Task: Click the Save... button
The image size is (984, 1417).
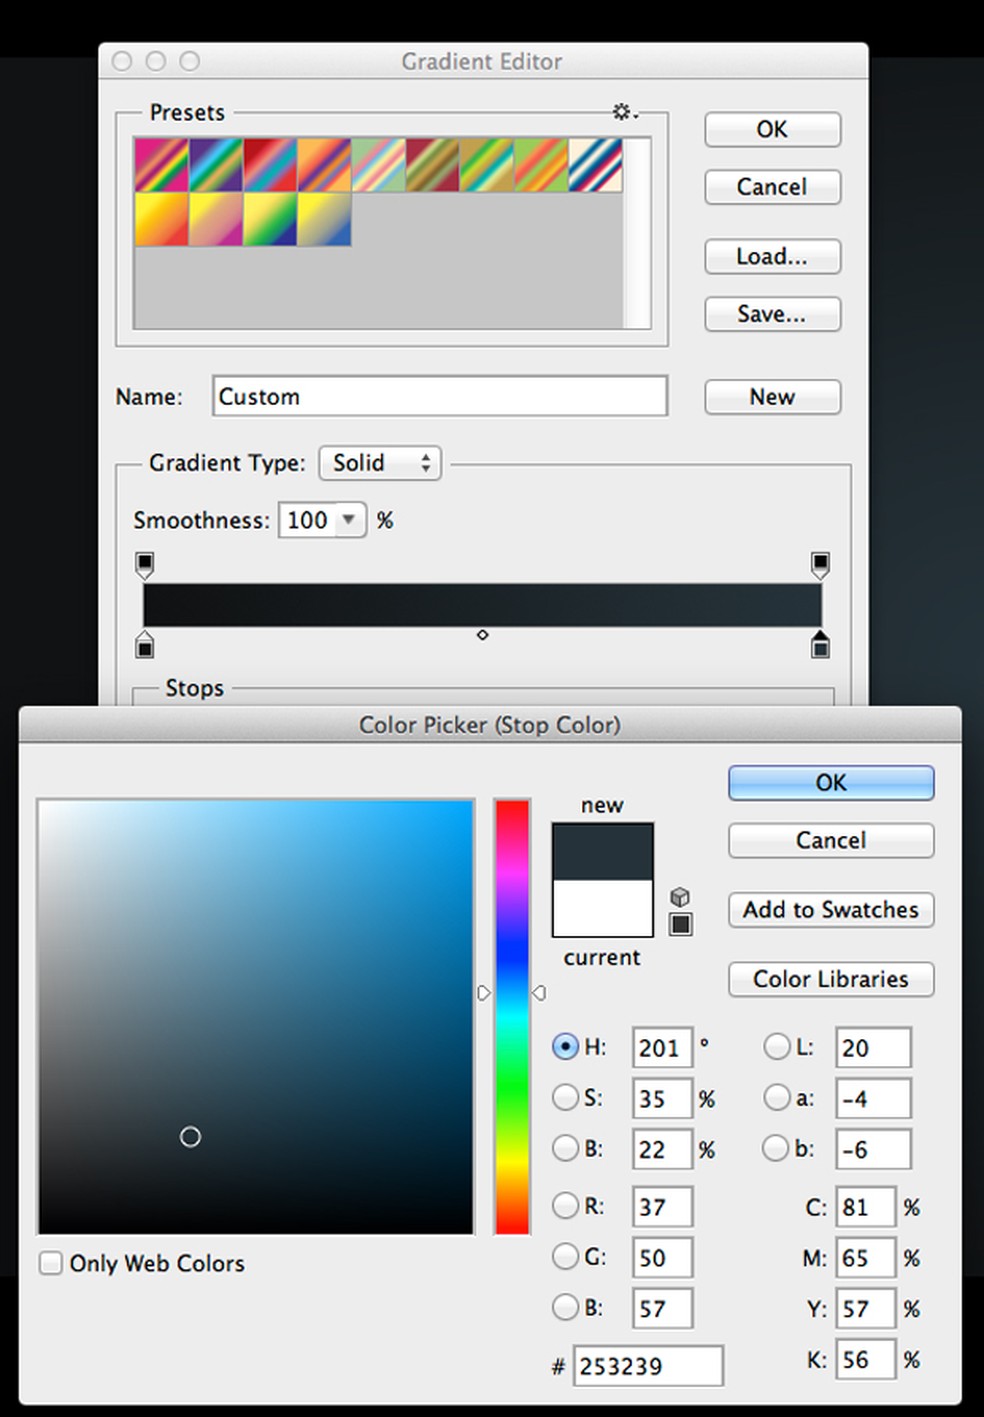Action: point(772,314)
